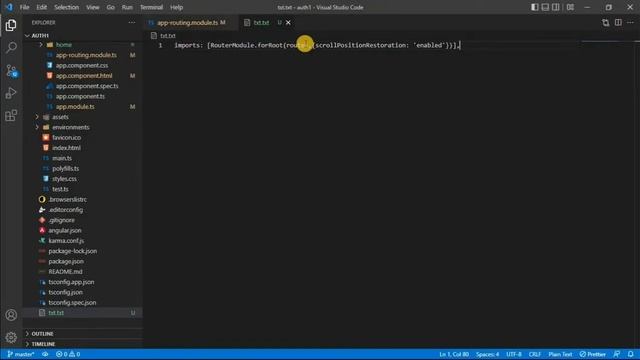Open app.component.html file
Screen dimensions: 640x360
[84, 76]
